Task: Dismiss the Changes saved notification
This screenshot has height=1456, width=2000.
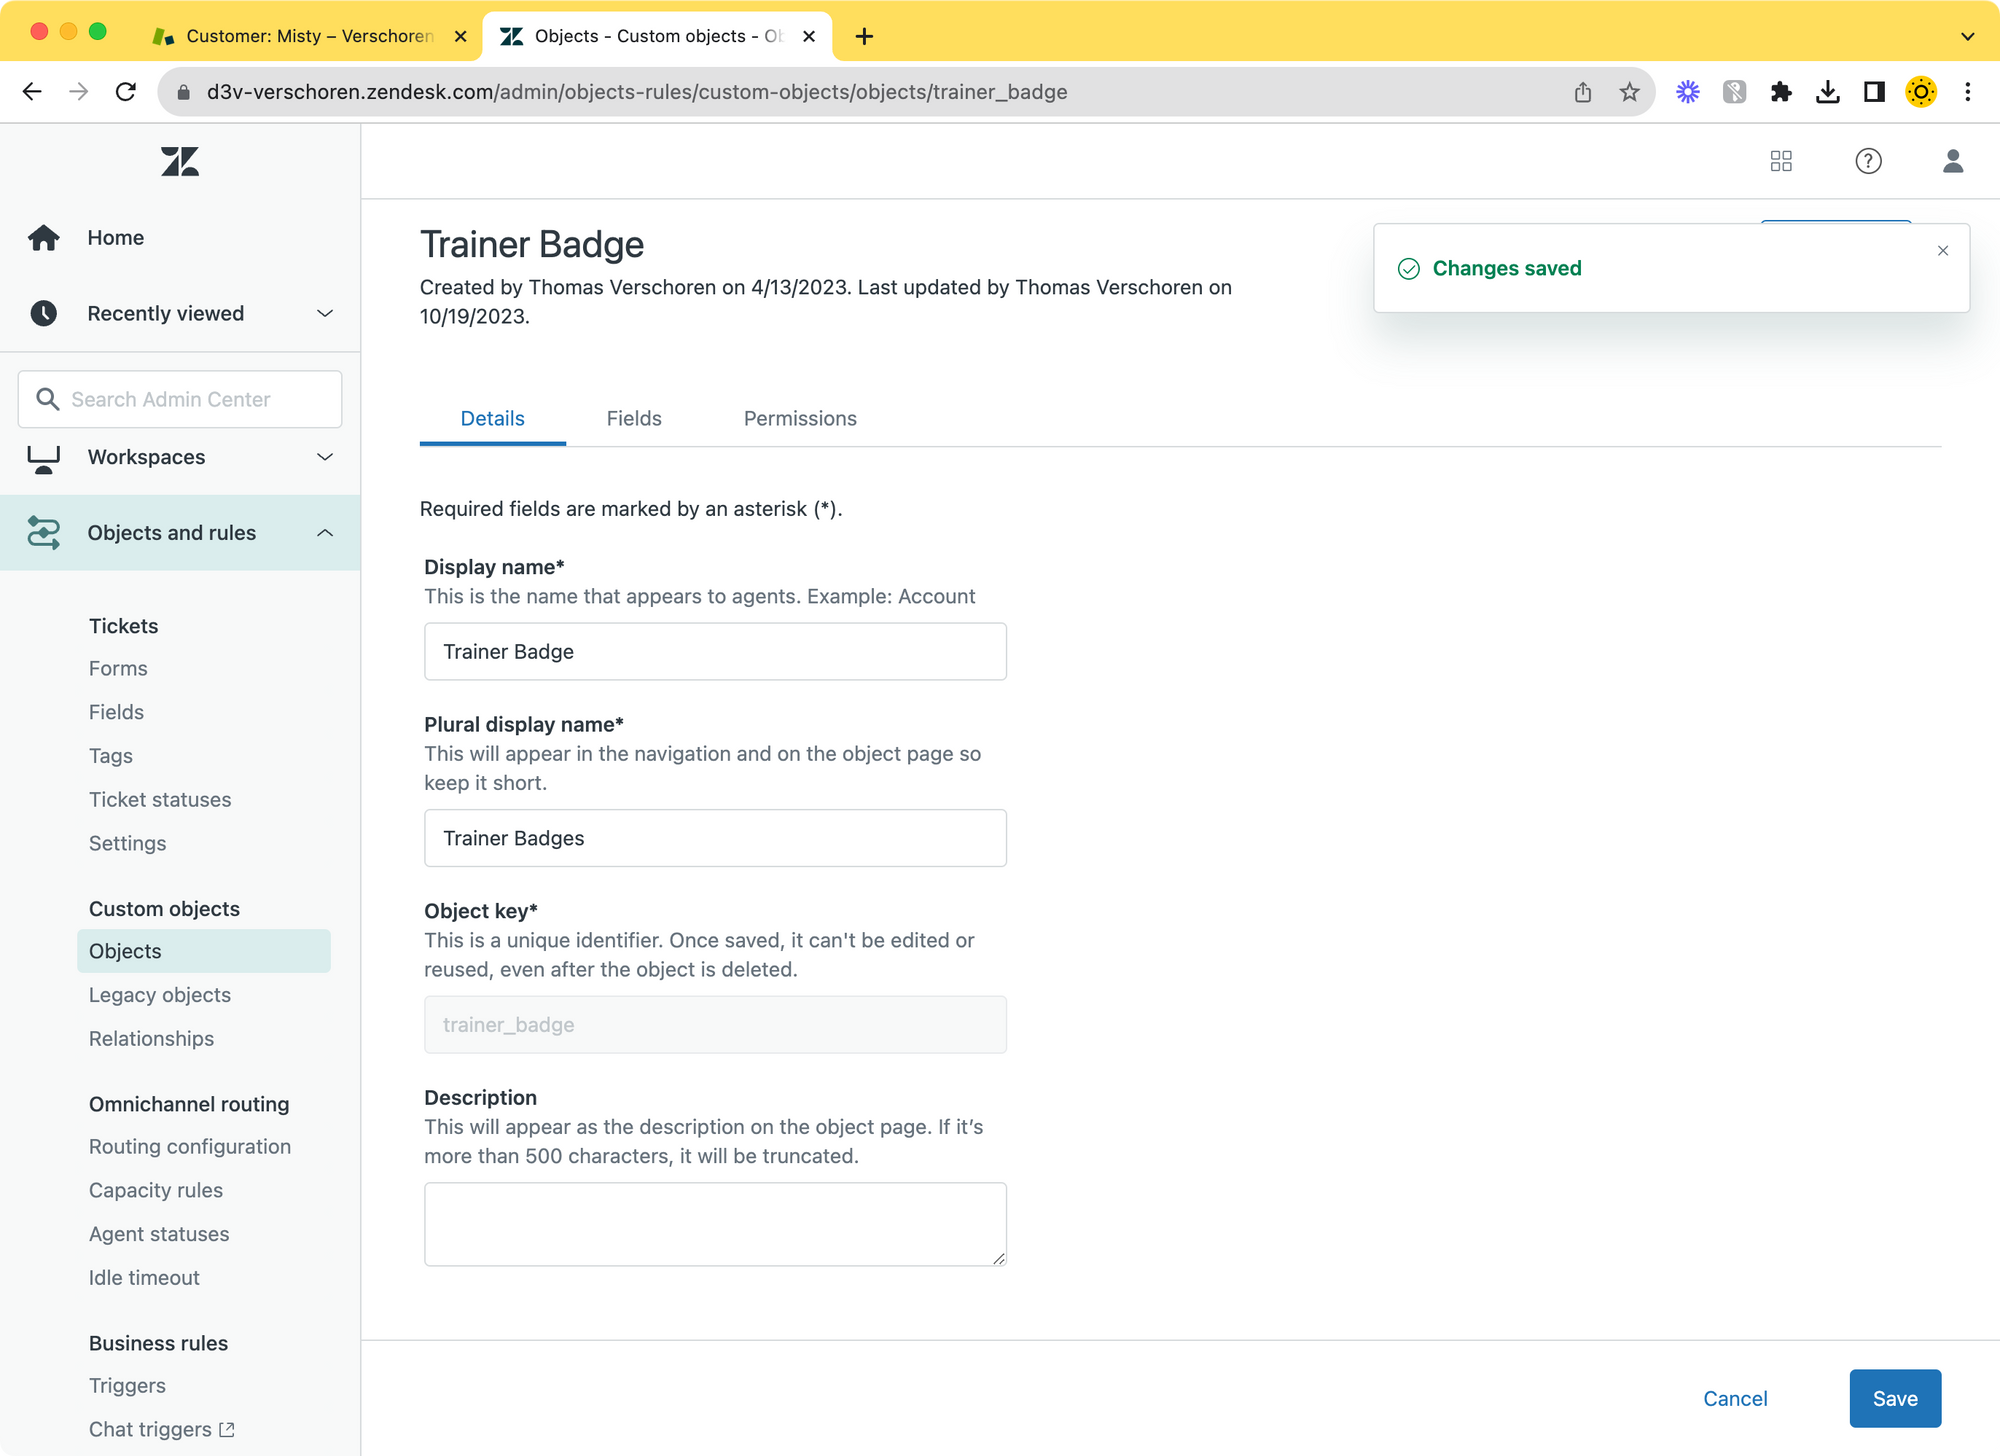Action: pyautogui.click(x=1942, y=251)
